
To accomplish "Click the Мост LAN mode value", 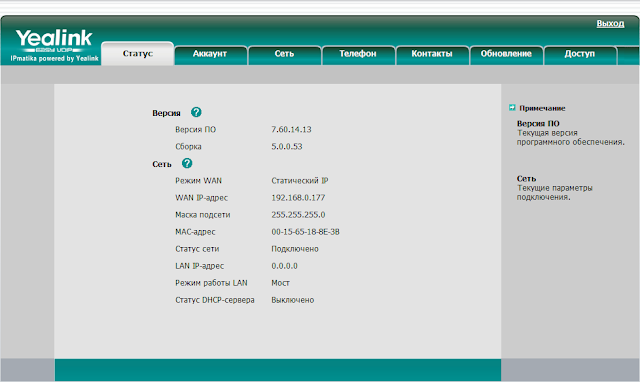I will click(x=280, y=283).
